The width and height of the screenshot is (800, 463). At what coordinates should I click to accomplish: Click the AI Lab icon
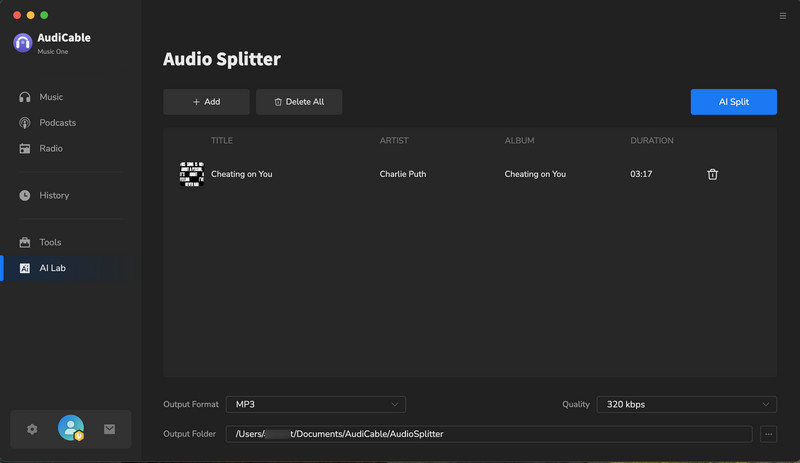(x=24, y=268)
